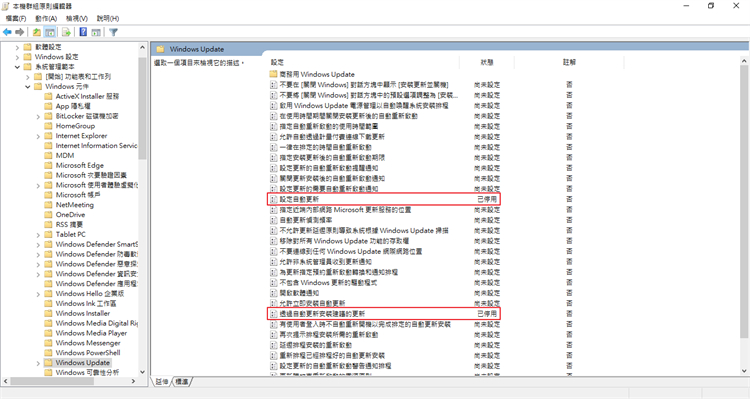Select 指定近端內部網路 Microsoft 更新服務的位置 policy
The width and height of the screenshot is (750, 399).
coord(345,210)
